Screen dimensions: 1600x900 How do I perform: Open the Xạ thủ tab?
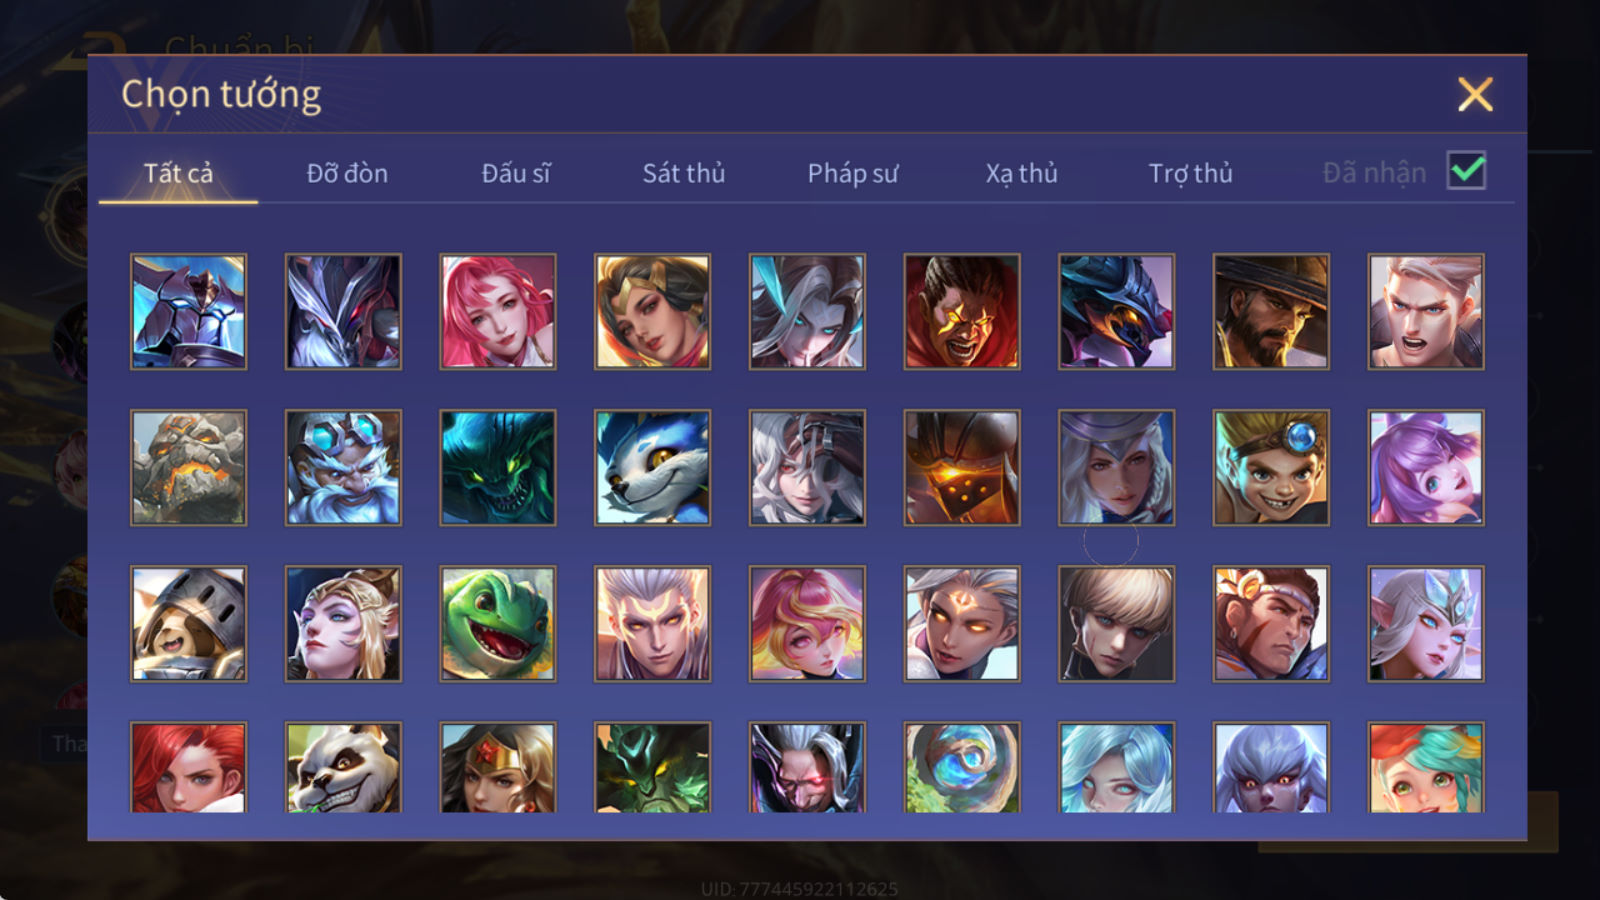click(x=1021, y=173)
